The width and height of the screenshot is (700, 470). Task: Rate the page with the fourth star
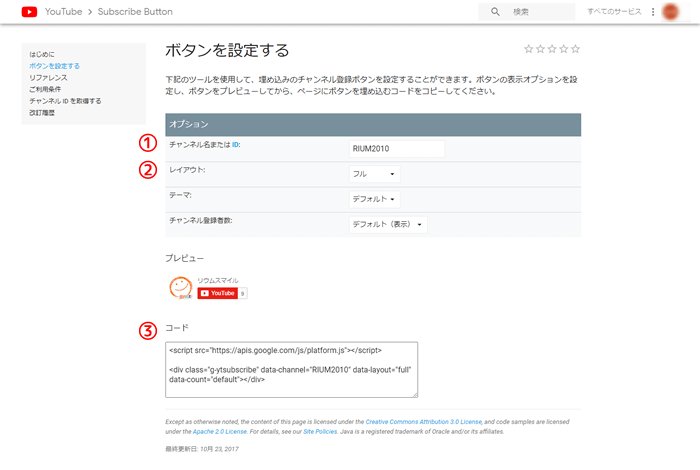(563, 49)
